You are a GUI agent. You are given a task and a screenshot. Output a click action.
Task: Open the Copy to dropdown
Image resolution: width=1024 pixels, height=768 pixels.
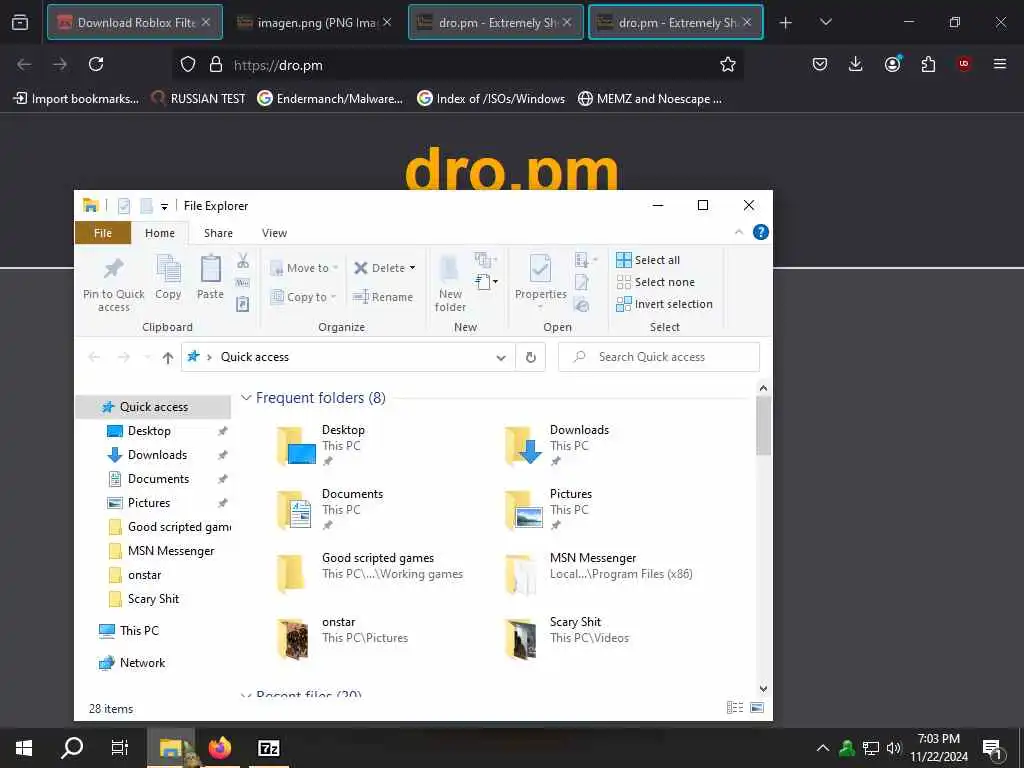point(304,297)
